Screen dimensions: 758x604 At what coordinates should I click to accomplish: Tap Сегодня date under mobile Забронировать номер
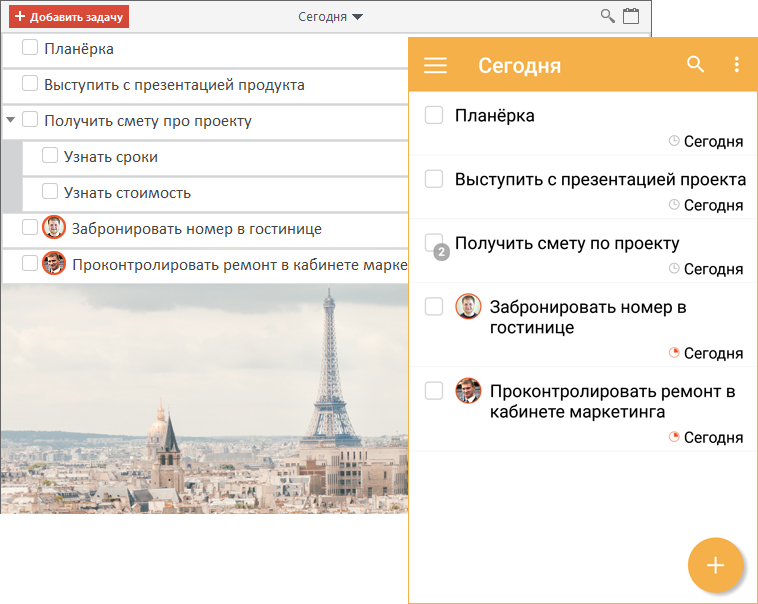(x=713, y=353)
